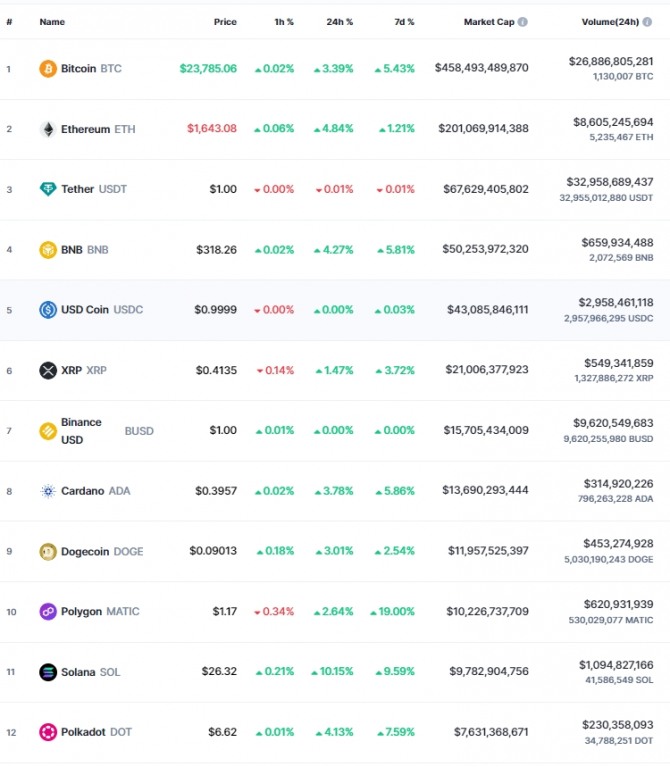Click the Volume(24h) info icon
This screenshot has width=670, height=767.
(647, 22)
